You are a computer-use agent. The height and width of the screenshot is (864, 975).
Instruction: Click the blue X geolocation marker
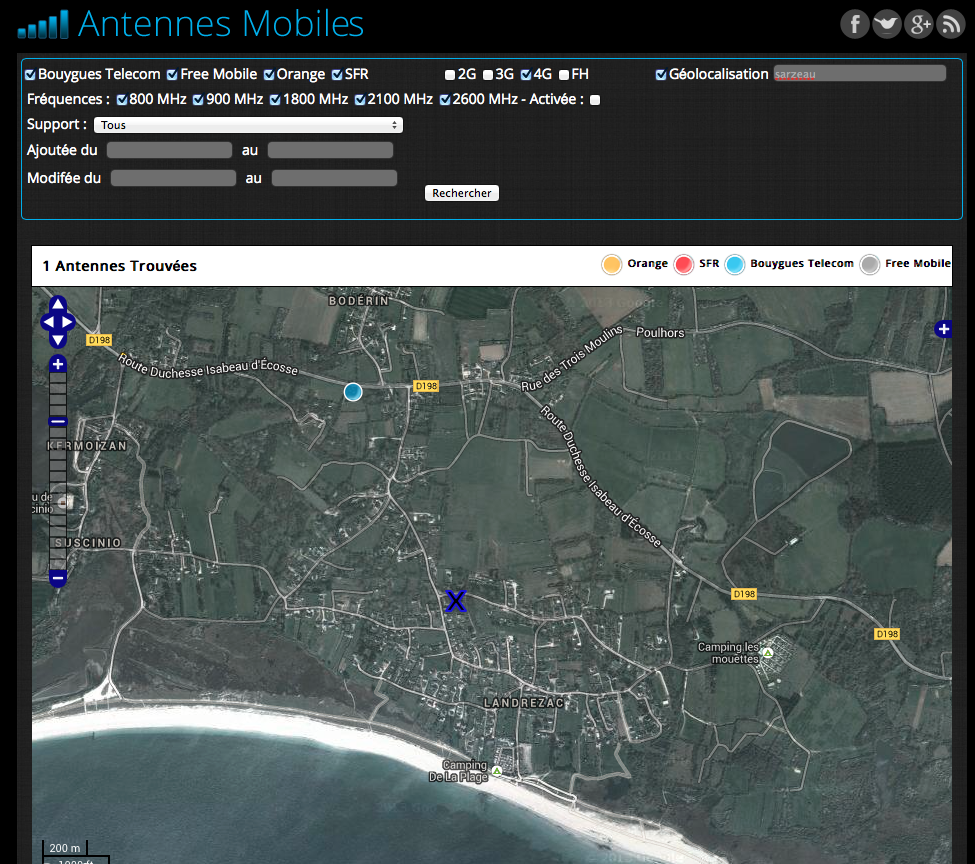[x=456, y=601]
